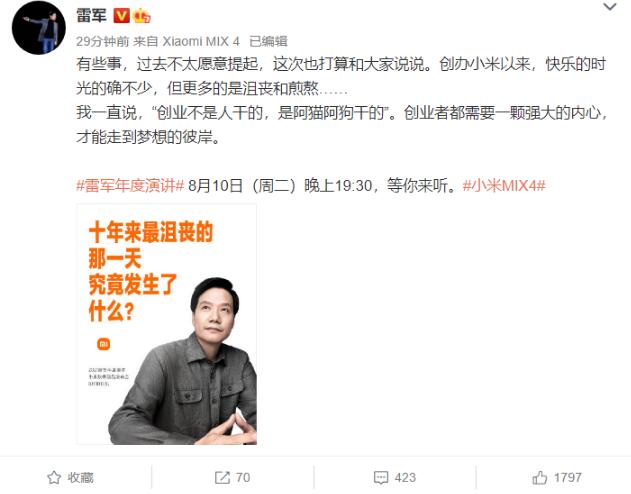Click the comment count 423
The width and height of the screenshot is (631, 494).
click(x=405, y=478)
